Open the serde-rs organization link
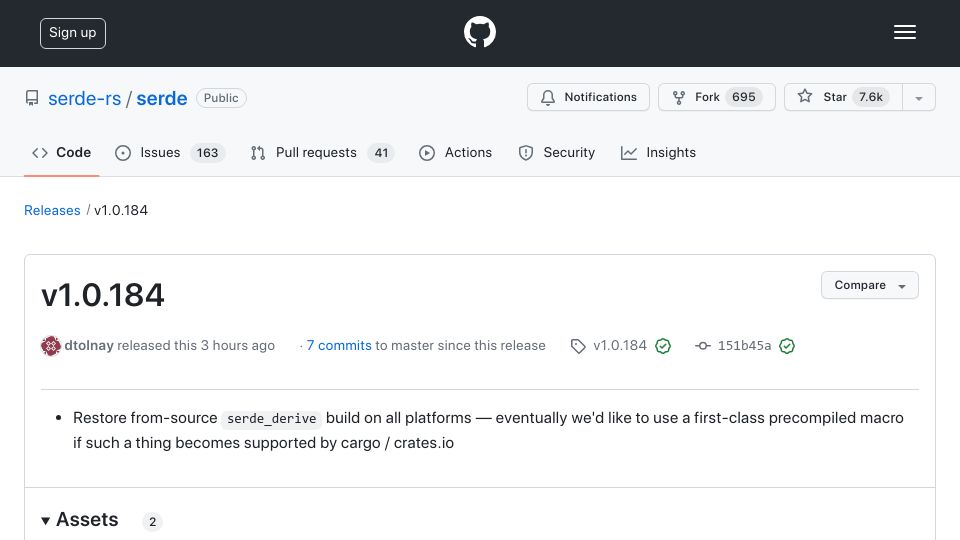Image resolution: width=960 pixels, height=540 pixels. (84, 98)
